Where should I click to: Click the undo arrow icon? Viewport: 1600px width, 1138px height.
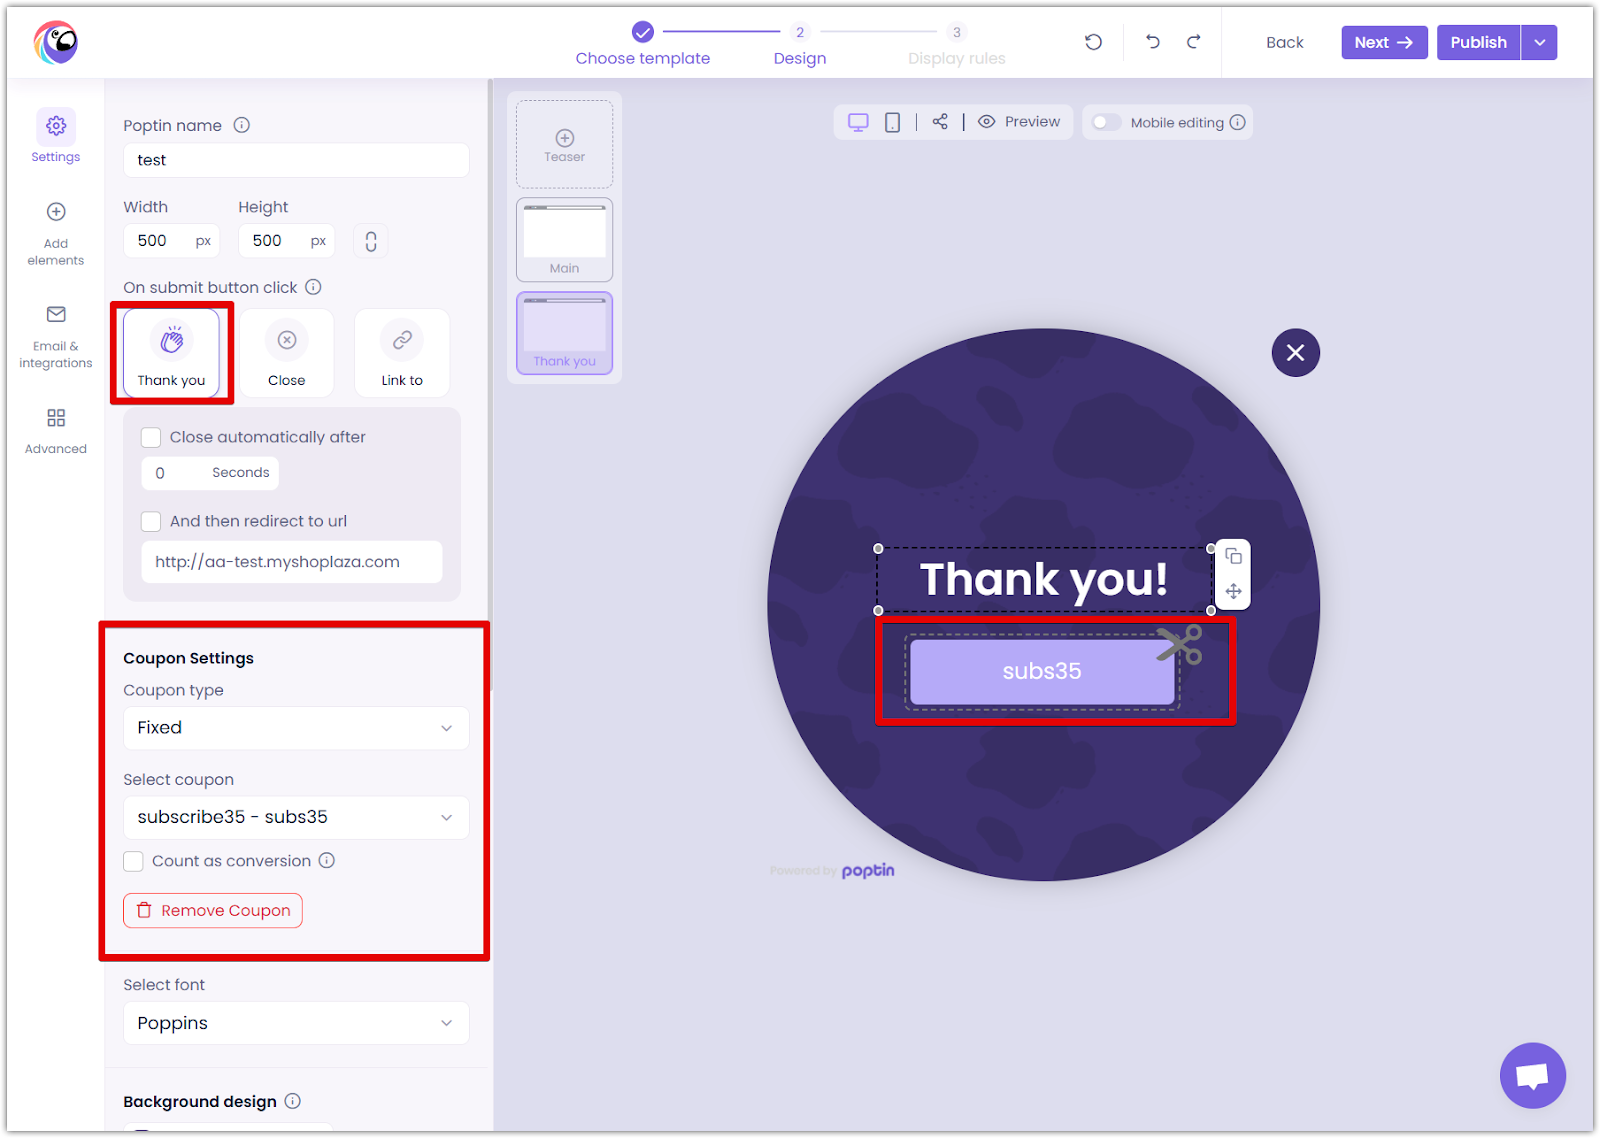point(1152,42)
